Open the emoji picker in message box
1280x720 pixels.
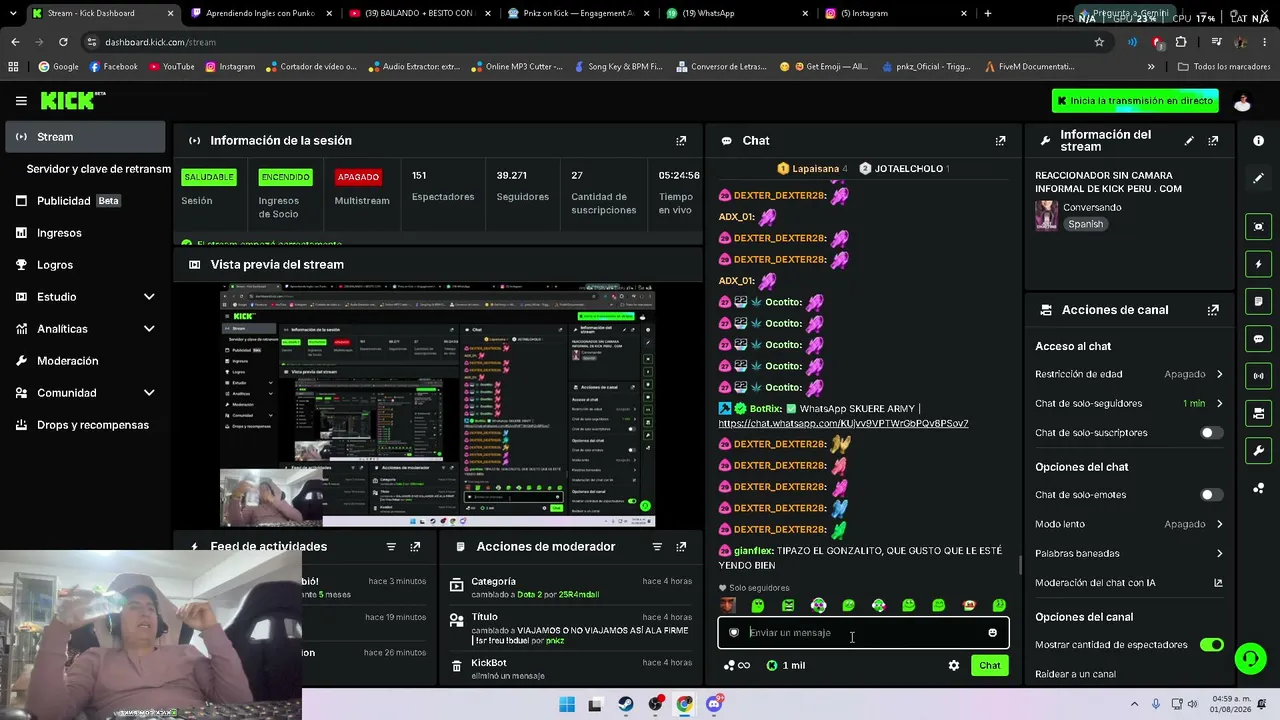coord(992,632)
